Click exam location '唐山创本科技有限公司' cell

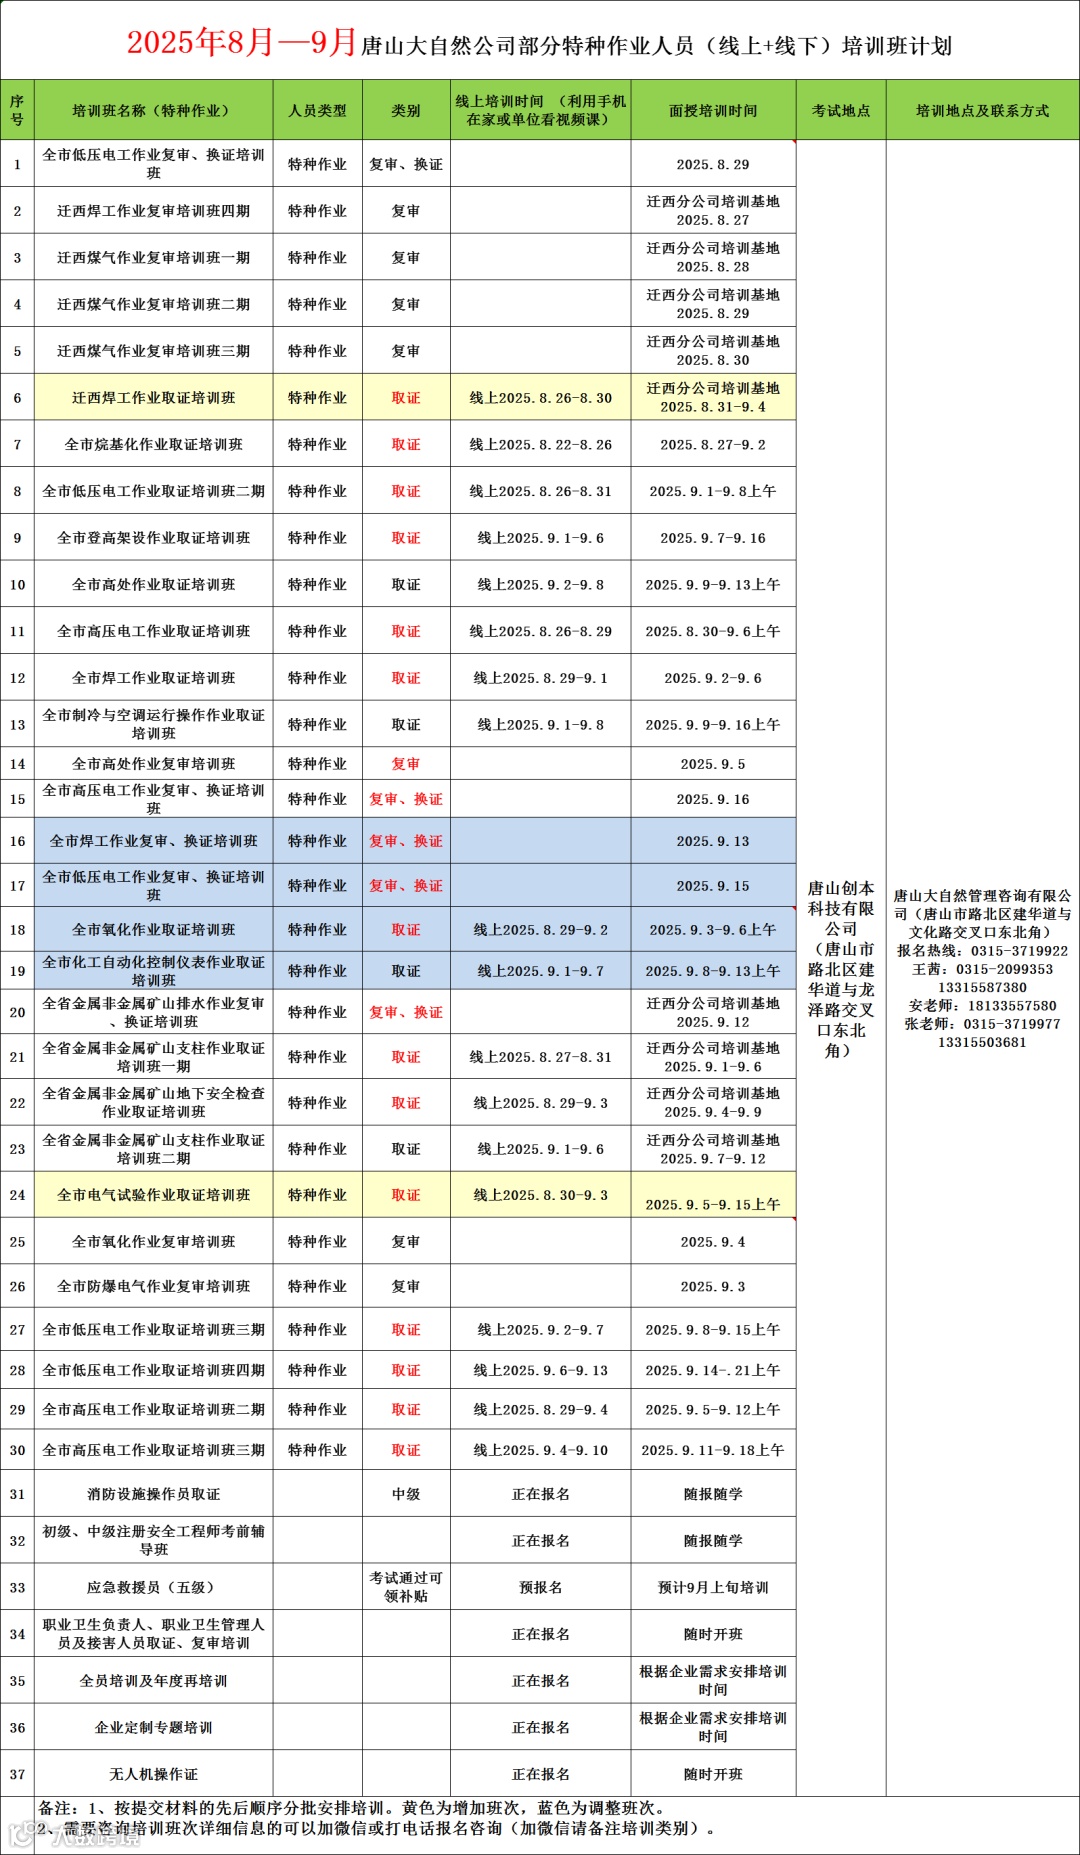841,968
